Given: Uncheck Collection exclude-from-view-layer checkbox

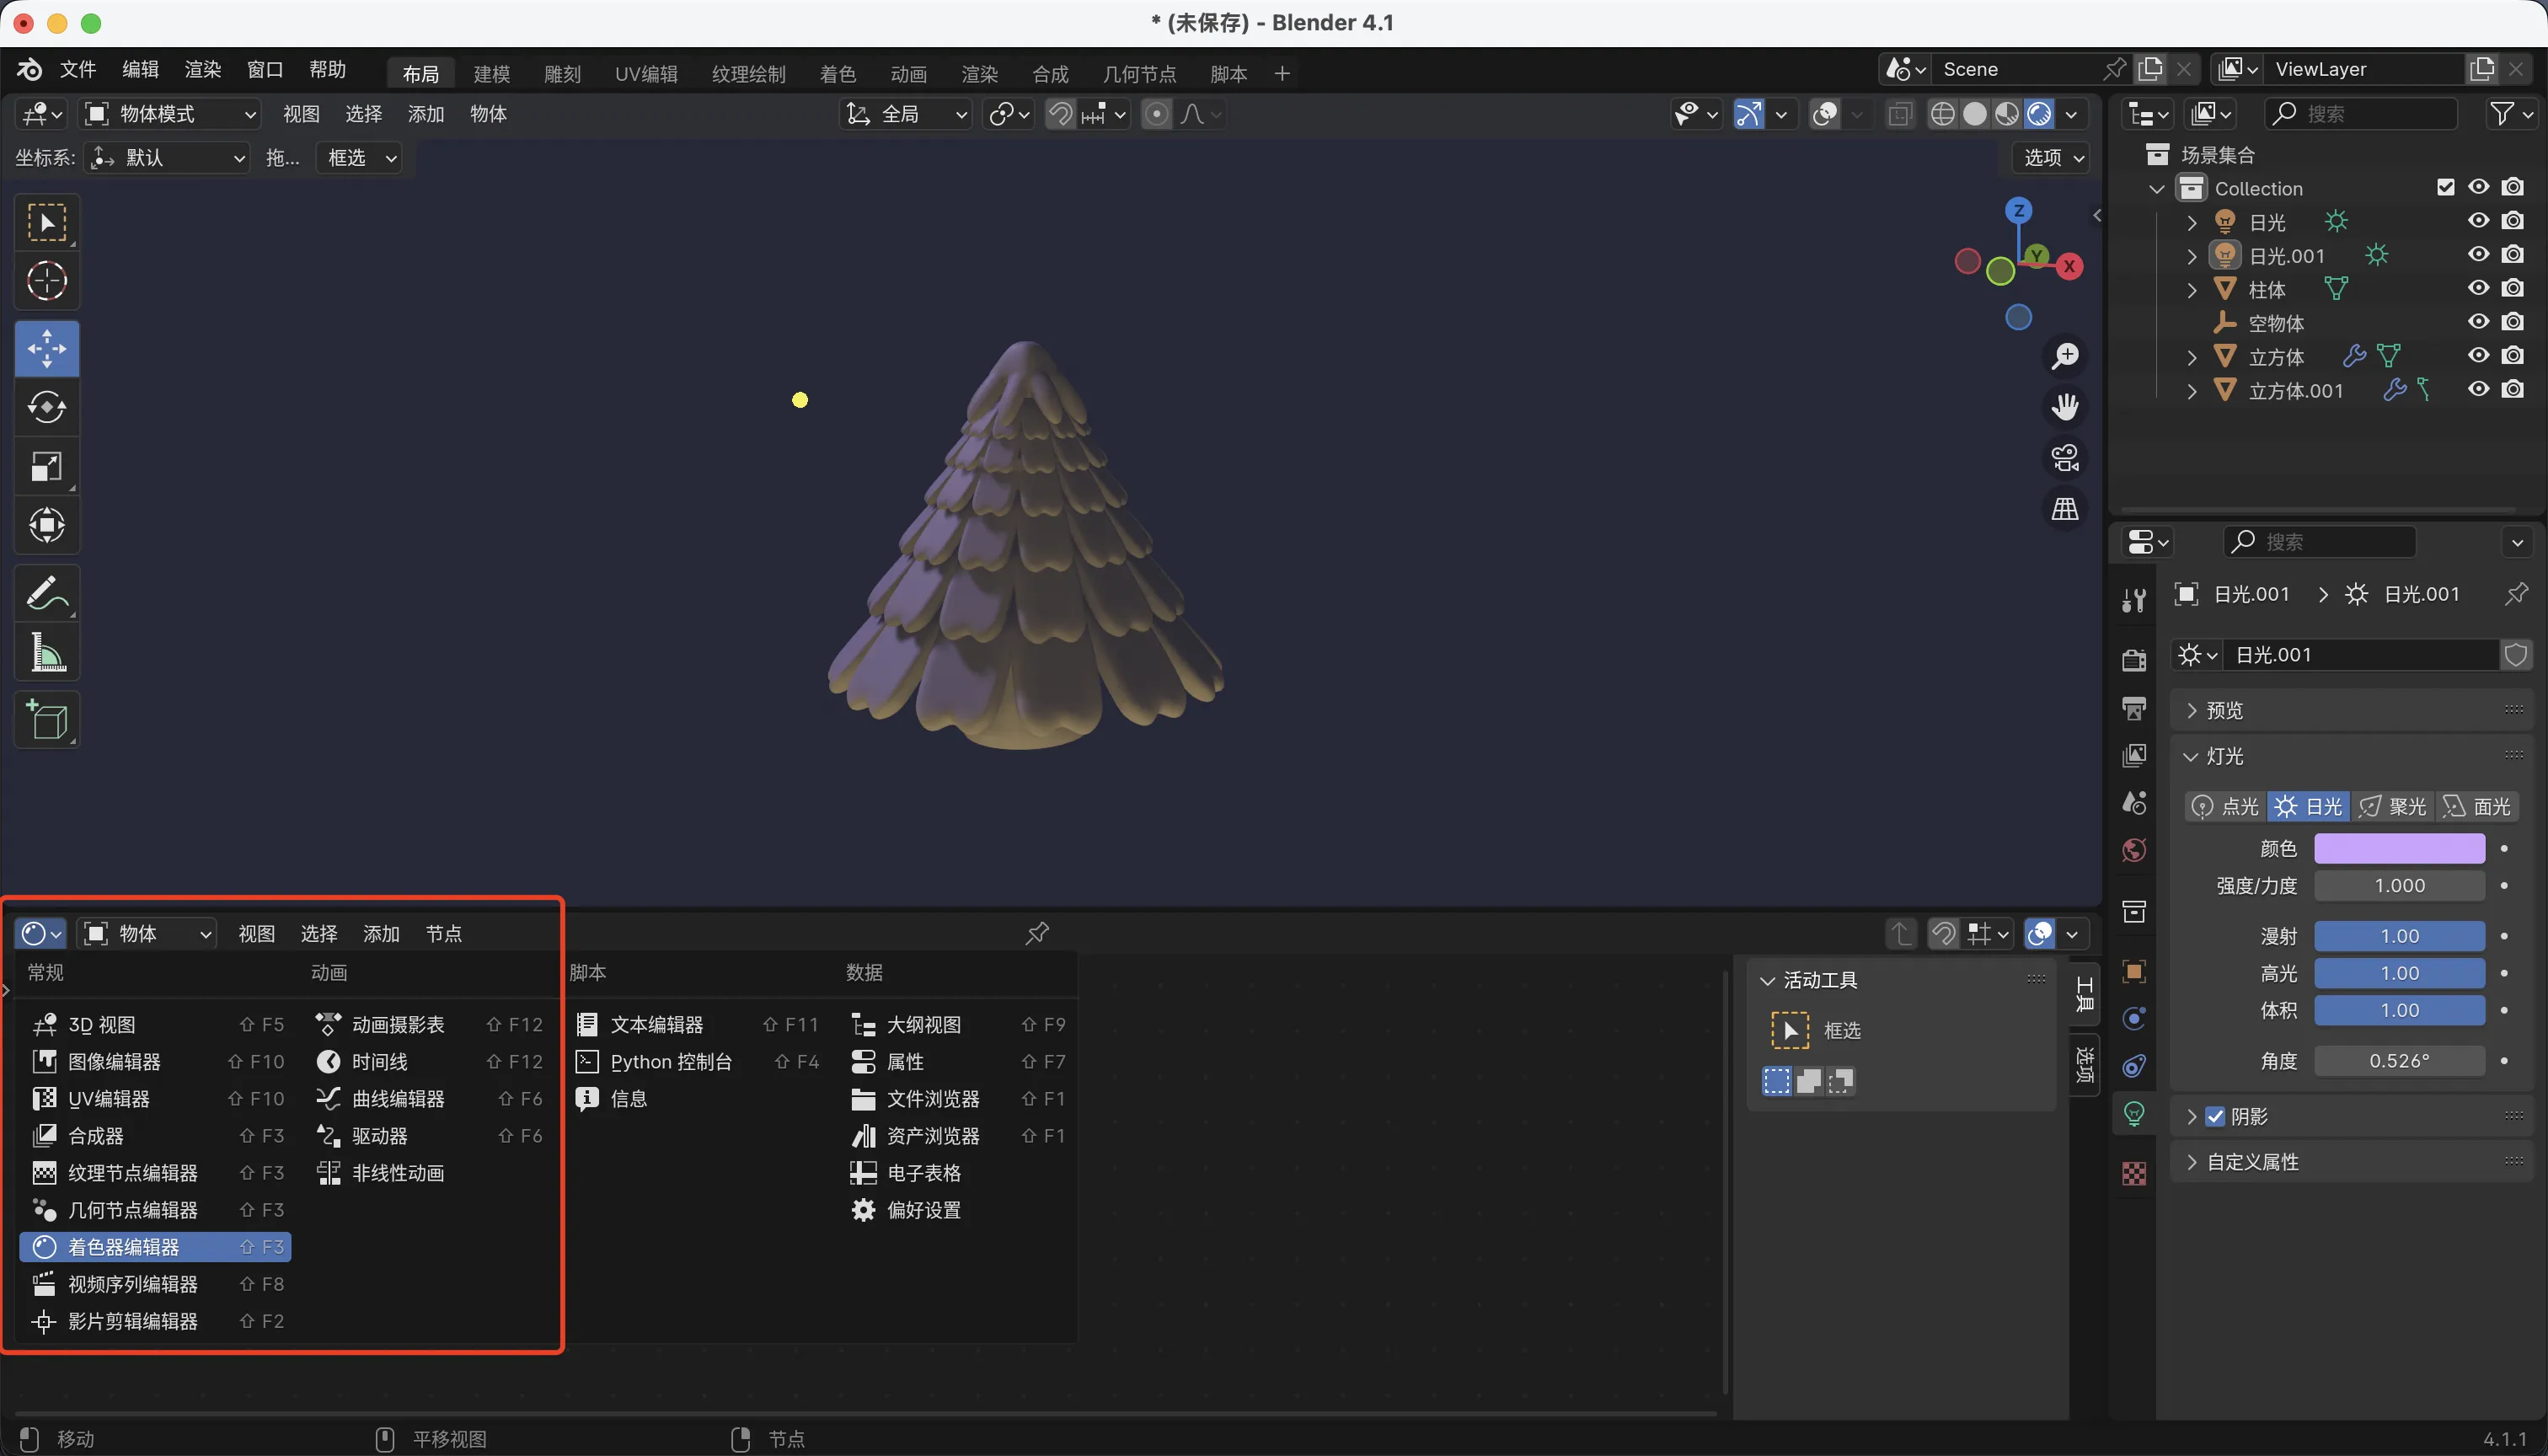Looking at the screenshot, I should [x=2445, y=187].
